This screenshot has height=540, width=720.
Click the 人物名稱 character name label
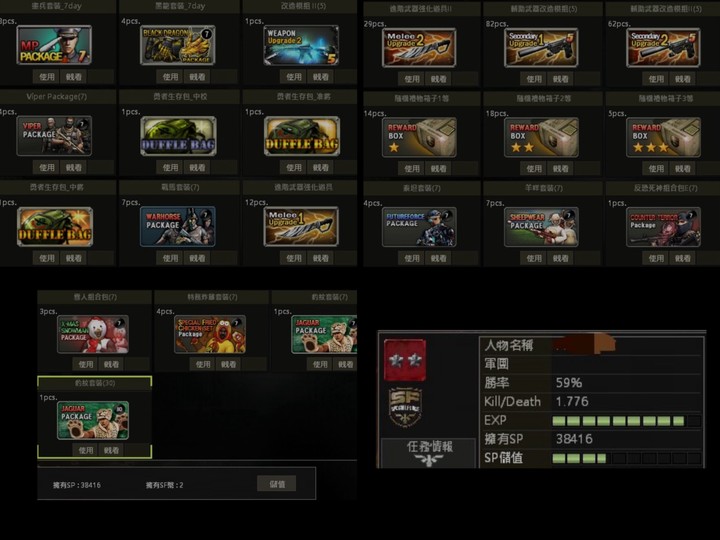[509, 345]
